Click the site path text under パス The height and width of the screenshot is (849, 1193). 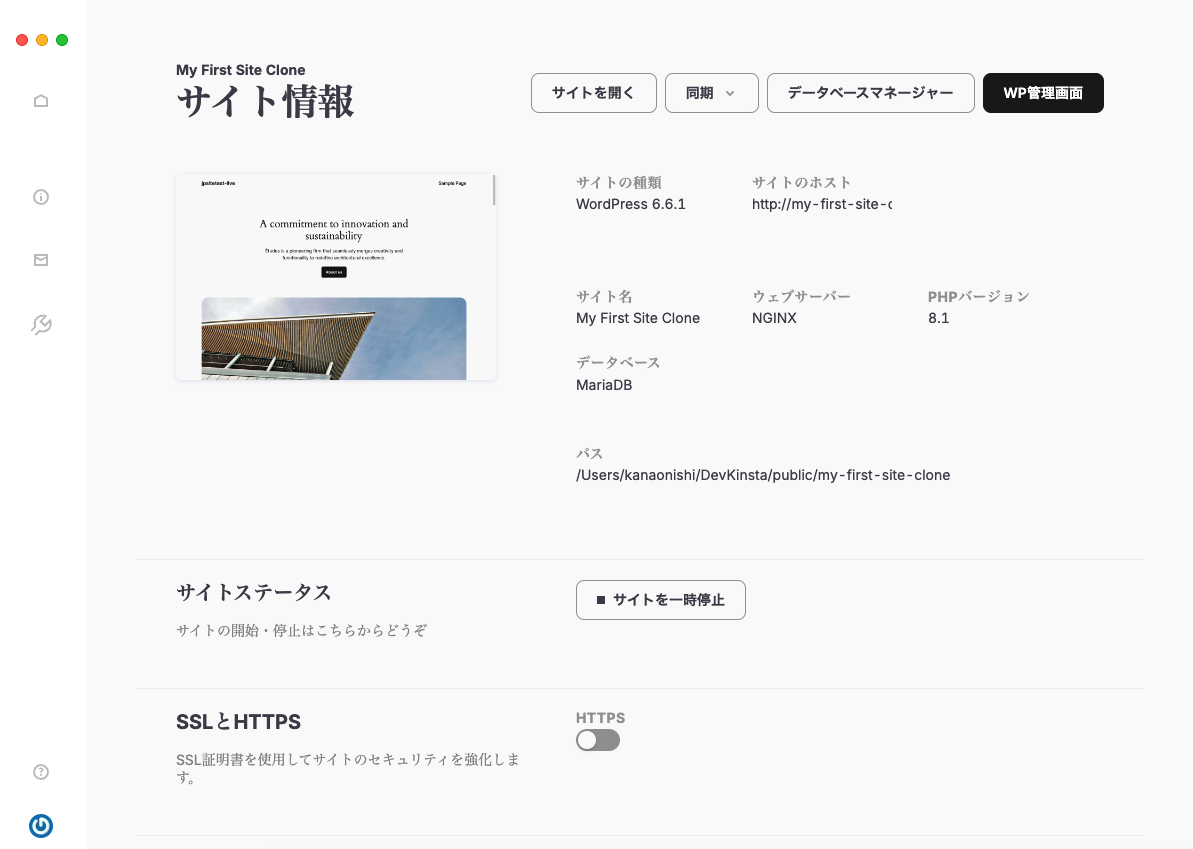763,475
